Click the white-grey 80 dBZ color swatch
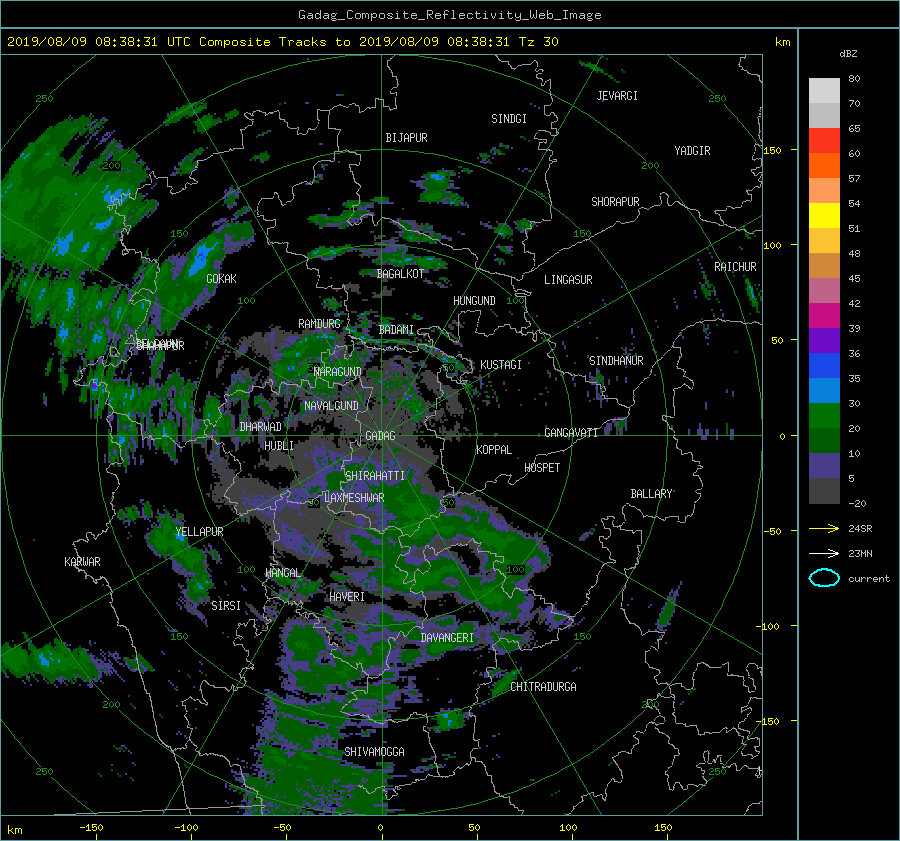This screenshot has width=900, height=841. (824, 90)
